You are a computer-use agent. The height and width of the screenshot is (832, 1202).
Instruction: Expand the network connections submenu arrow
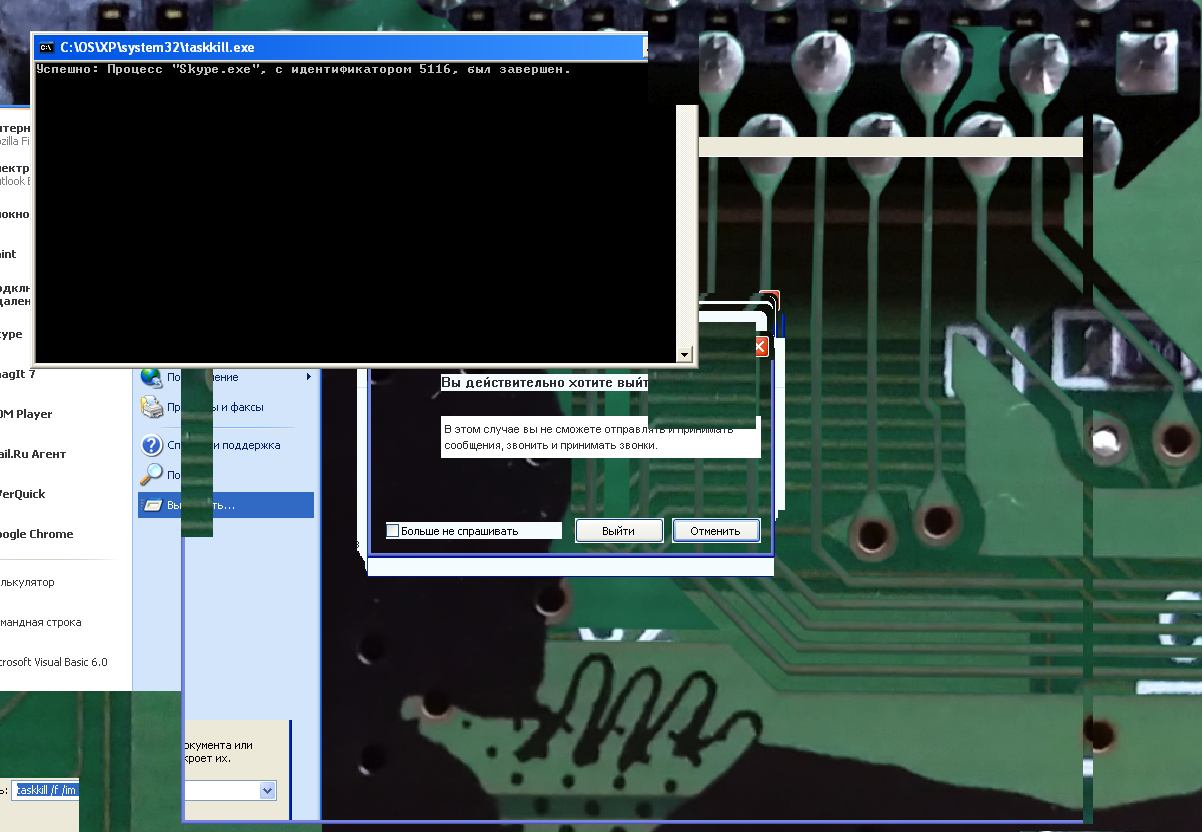pos(309,377)
